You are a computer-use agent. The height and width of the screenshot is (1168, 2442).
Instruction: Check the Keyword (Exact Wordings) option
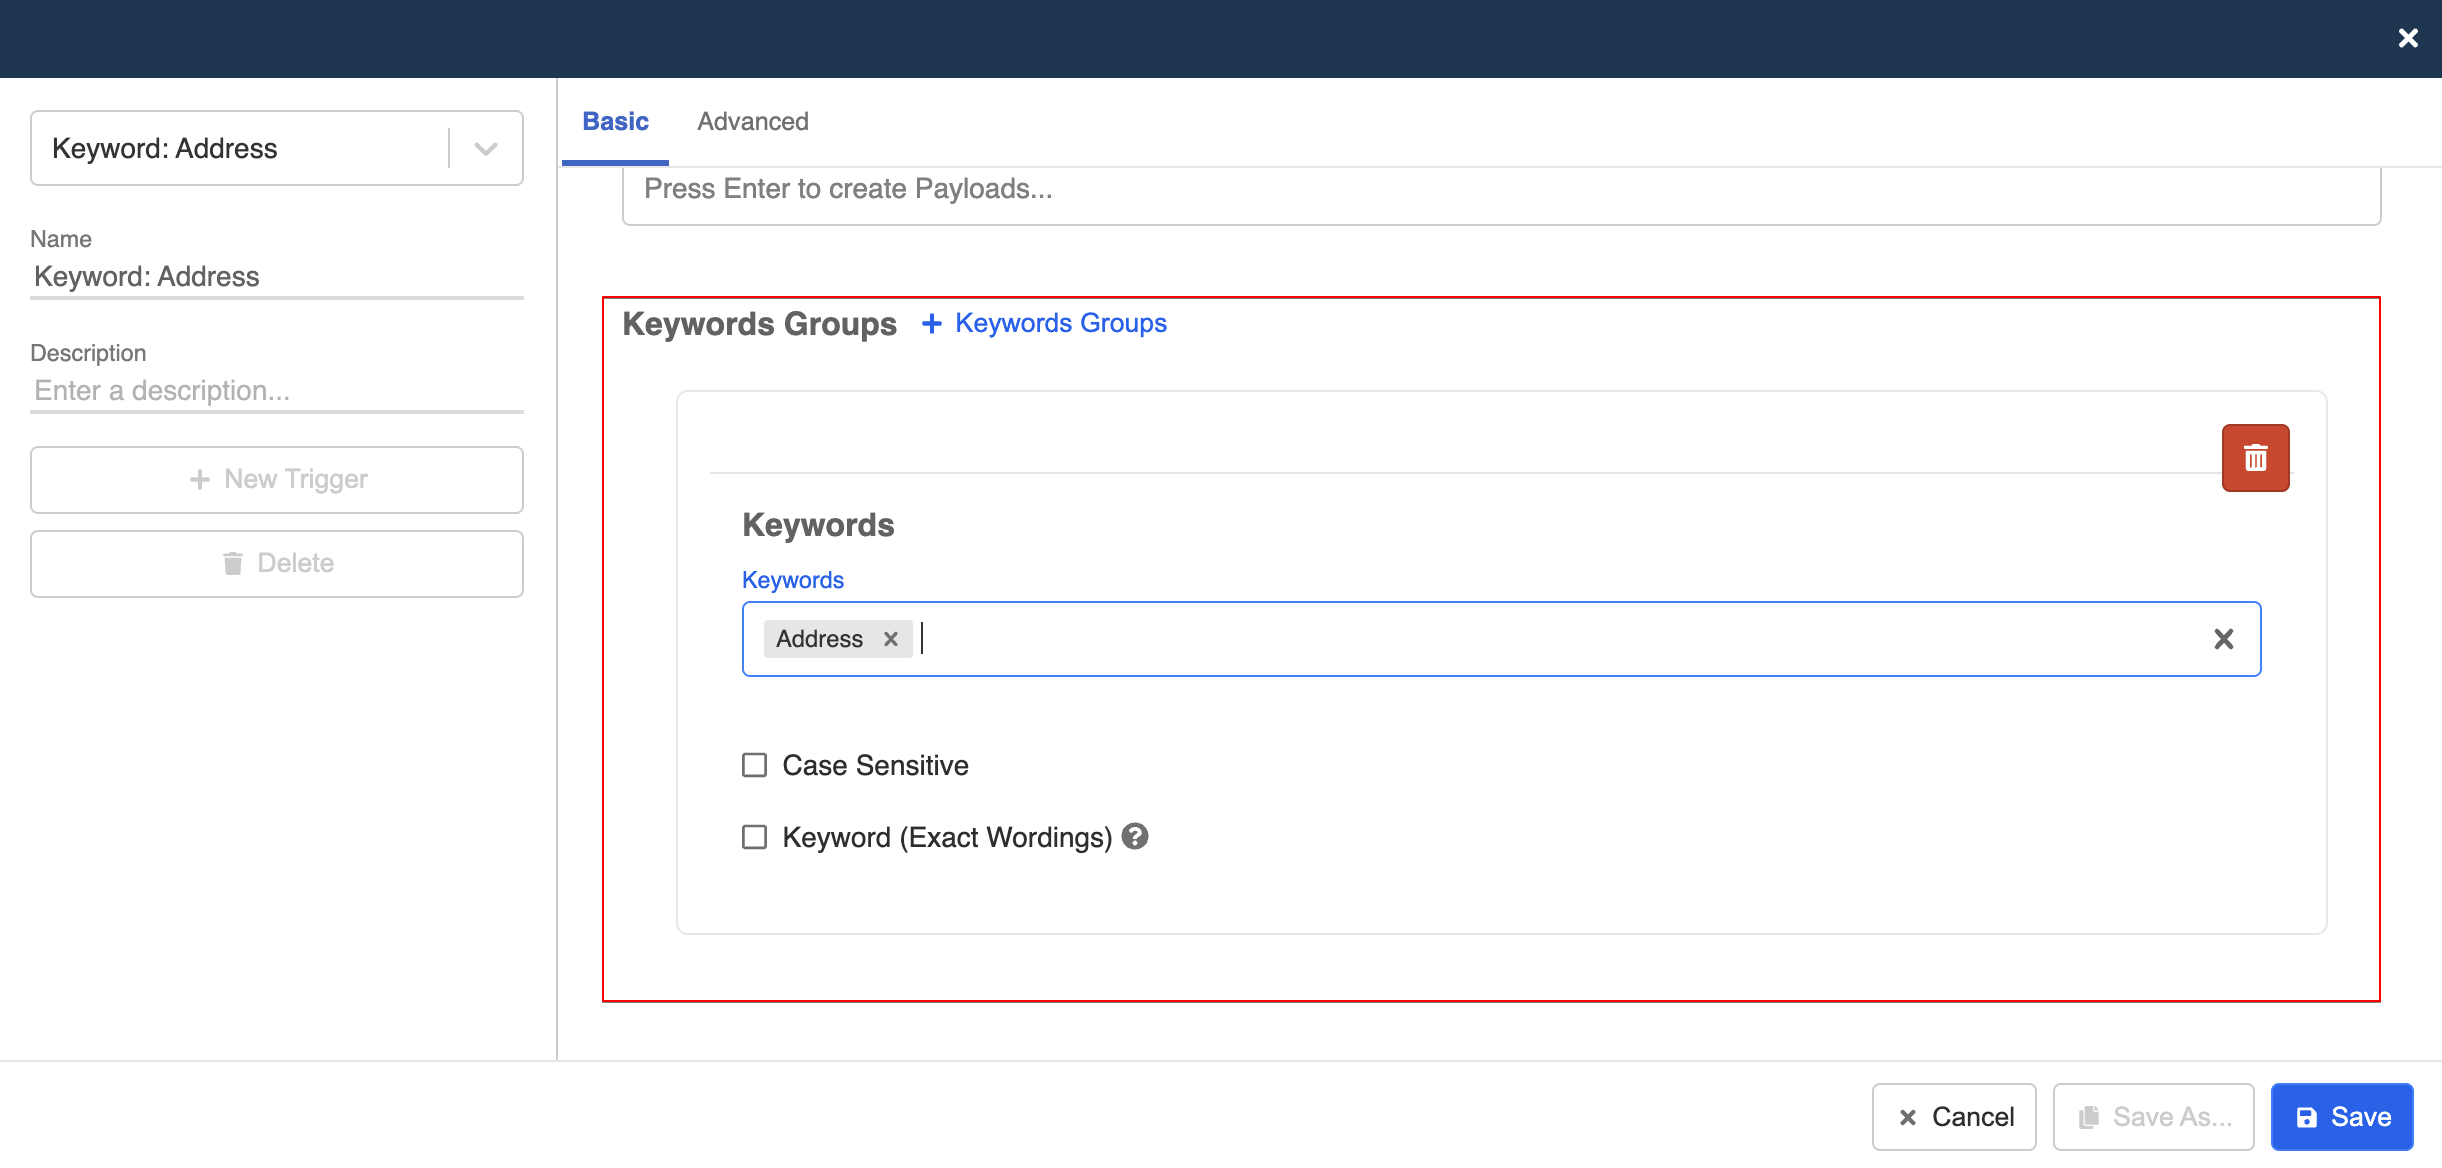point(753,837)
